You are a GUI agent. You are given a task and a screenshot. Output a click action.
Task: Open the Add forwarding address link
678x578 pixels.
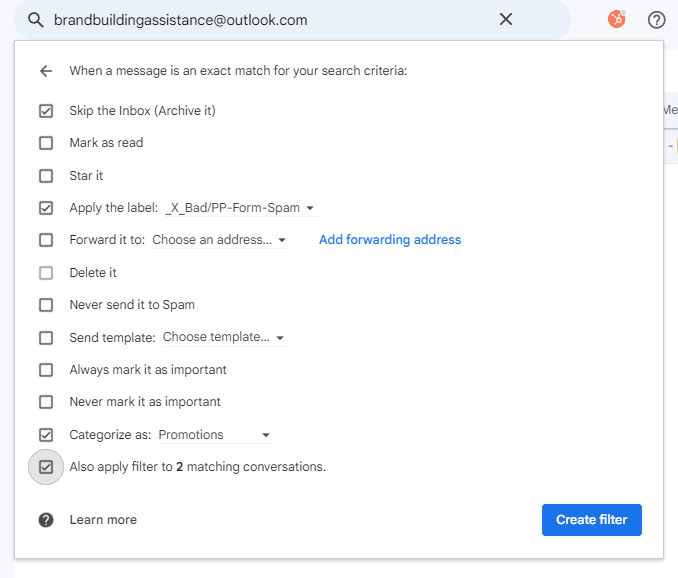(x=390, y=240)
